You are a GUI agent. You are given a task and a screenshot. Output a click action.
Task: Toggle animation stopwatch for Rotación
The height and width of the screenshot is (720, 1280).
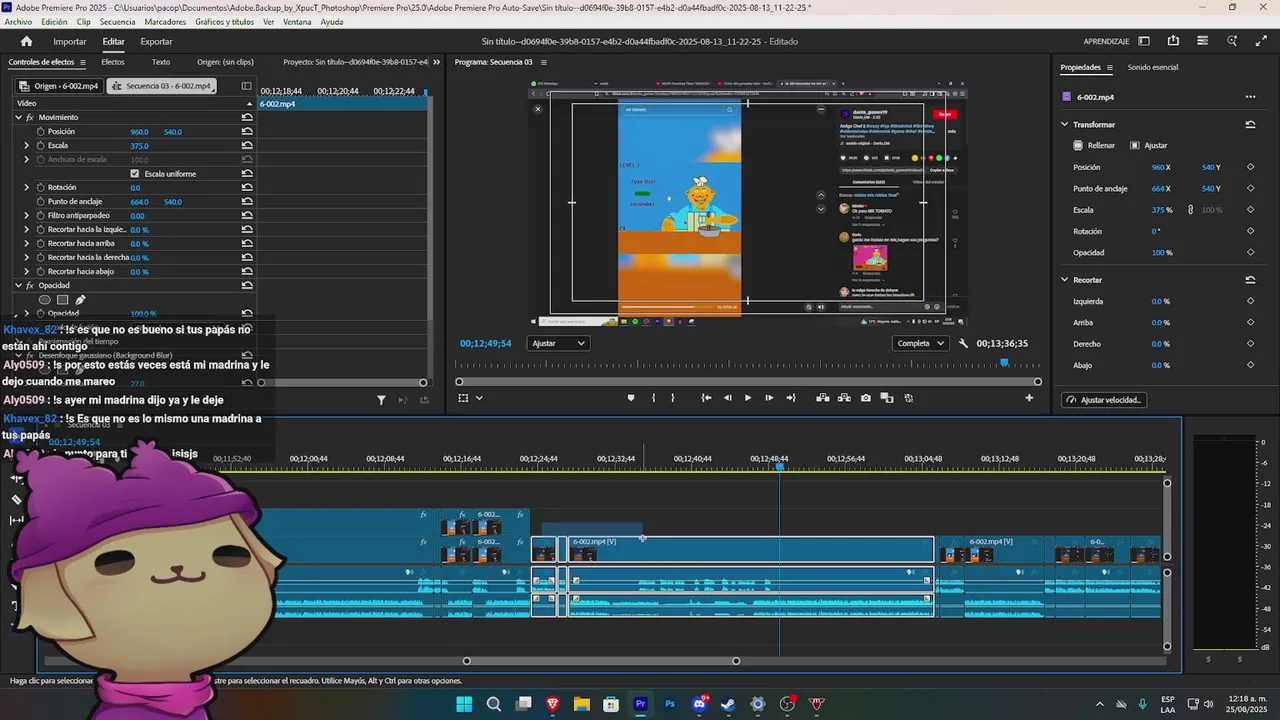41,187
